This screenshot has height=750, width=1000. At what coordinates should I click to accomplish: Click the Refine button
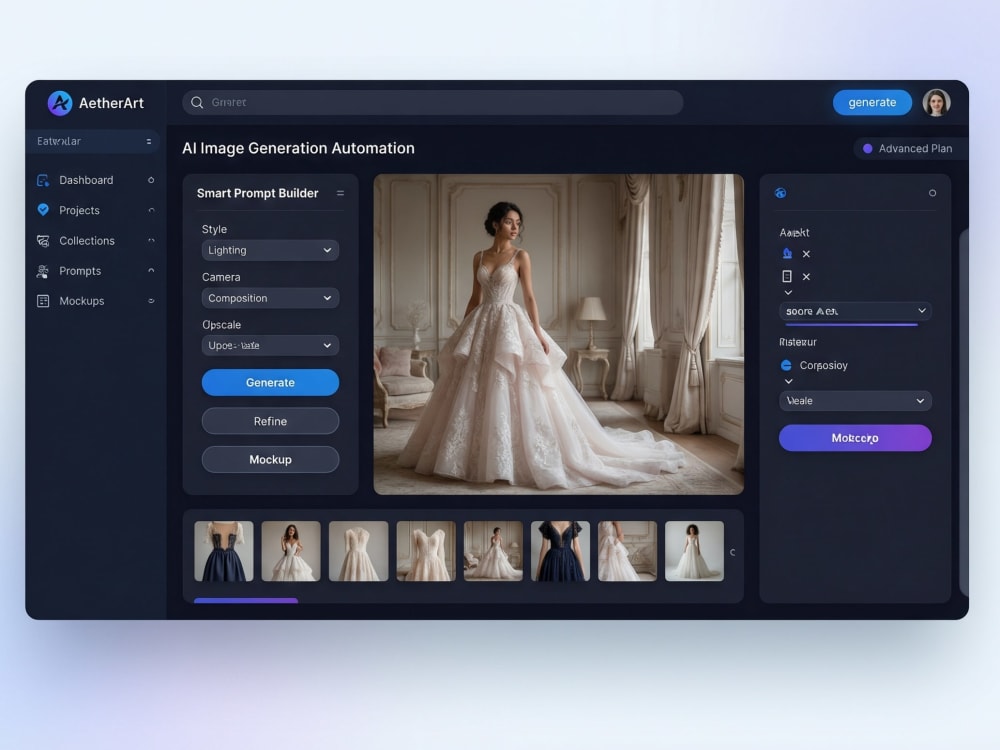coord(270,421)
